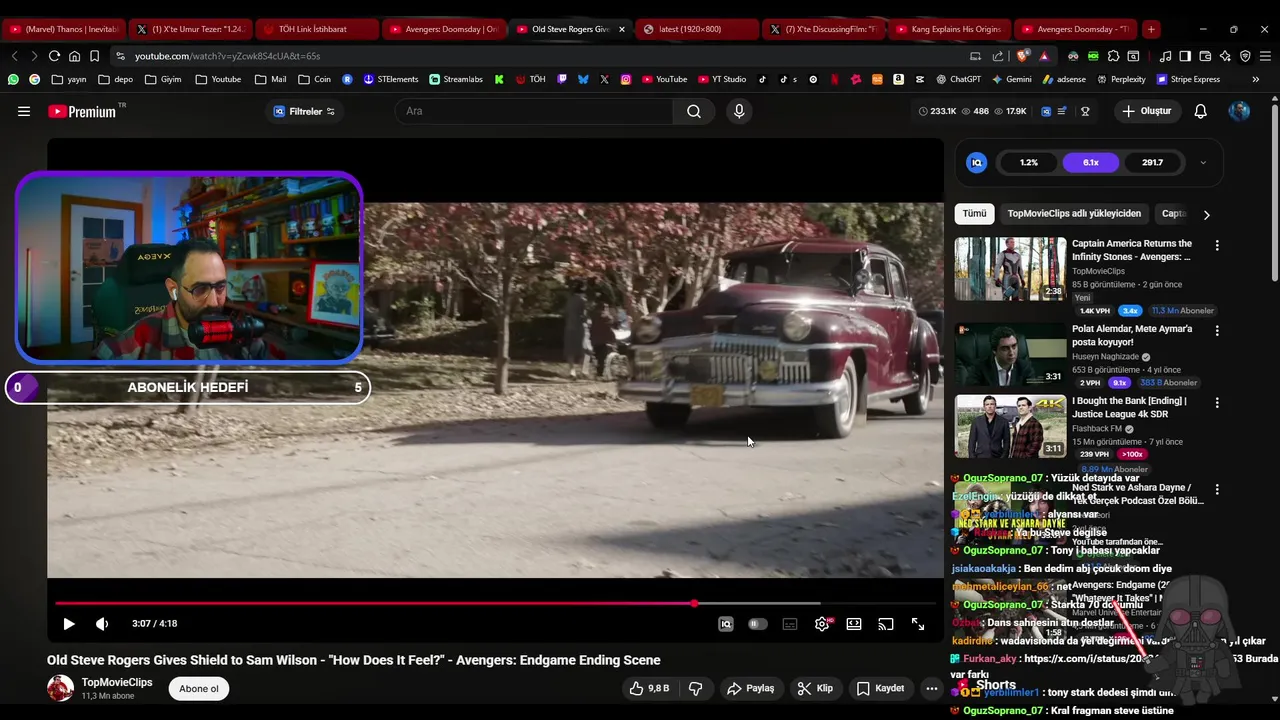Select the TopMovieClips adlı yükleyiciden chip
The height and width of the screenshot is (720, 1280).
click(1074, 213)
